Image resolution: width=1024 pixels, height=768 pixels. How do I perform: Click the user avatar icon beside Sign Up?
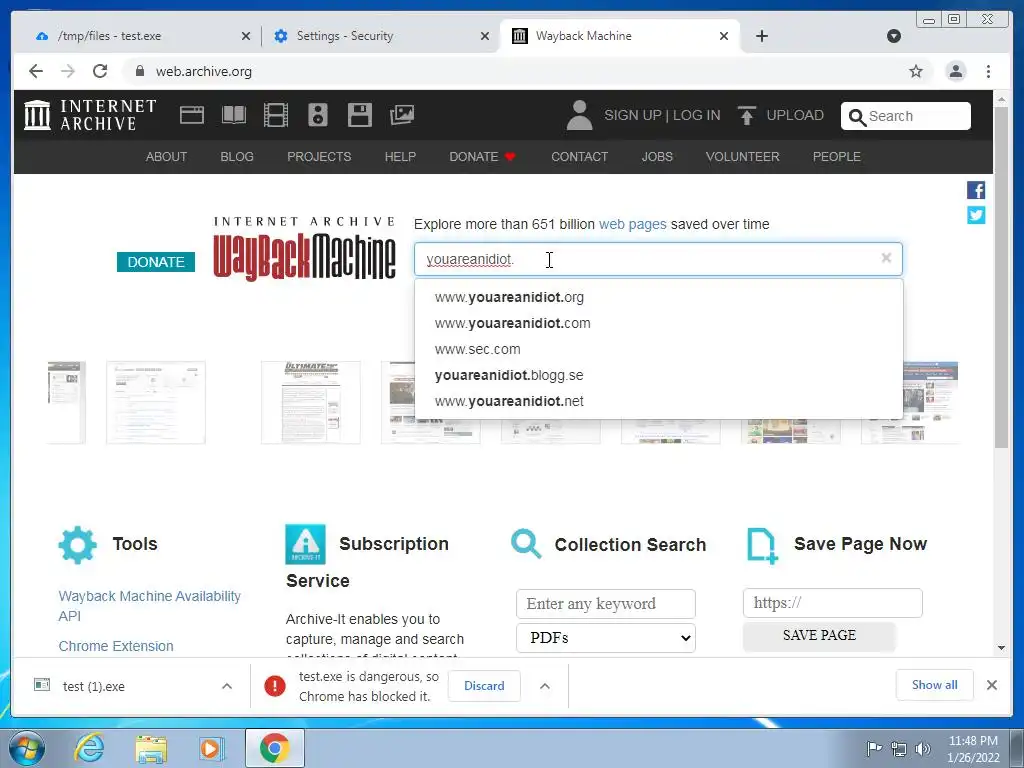(x=579, y=115)
